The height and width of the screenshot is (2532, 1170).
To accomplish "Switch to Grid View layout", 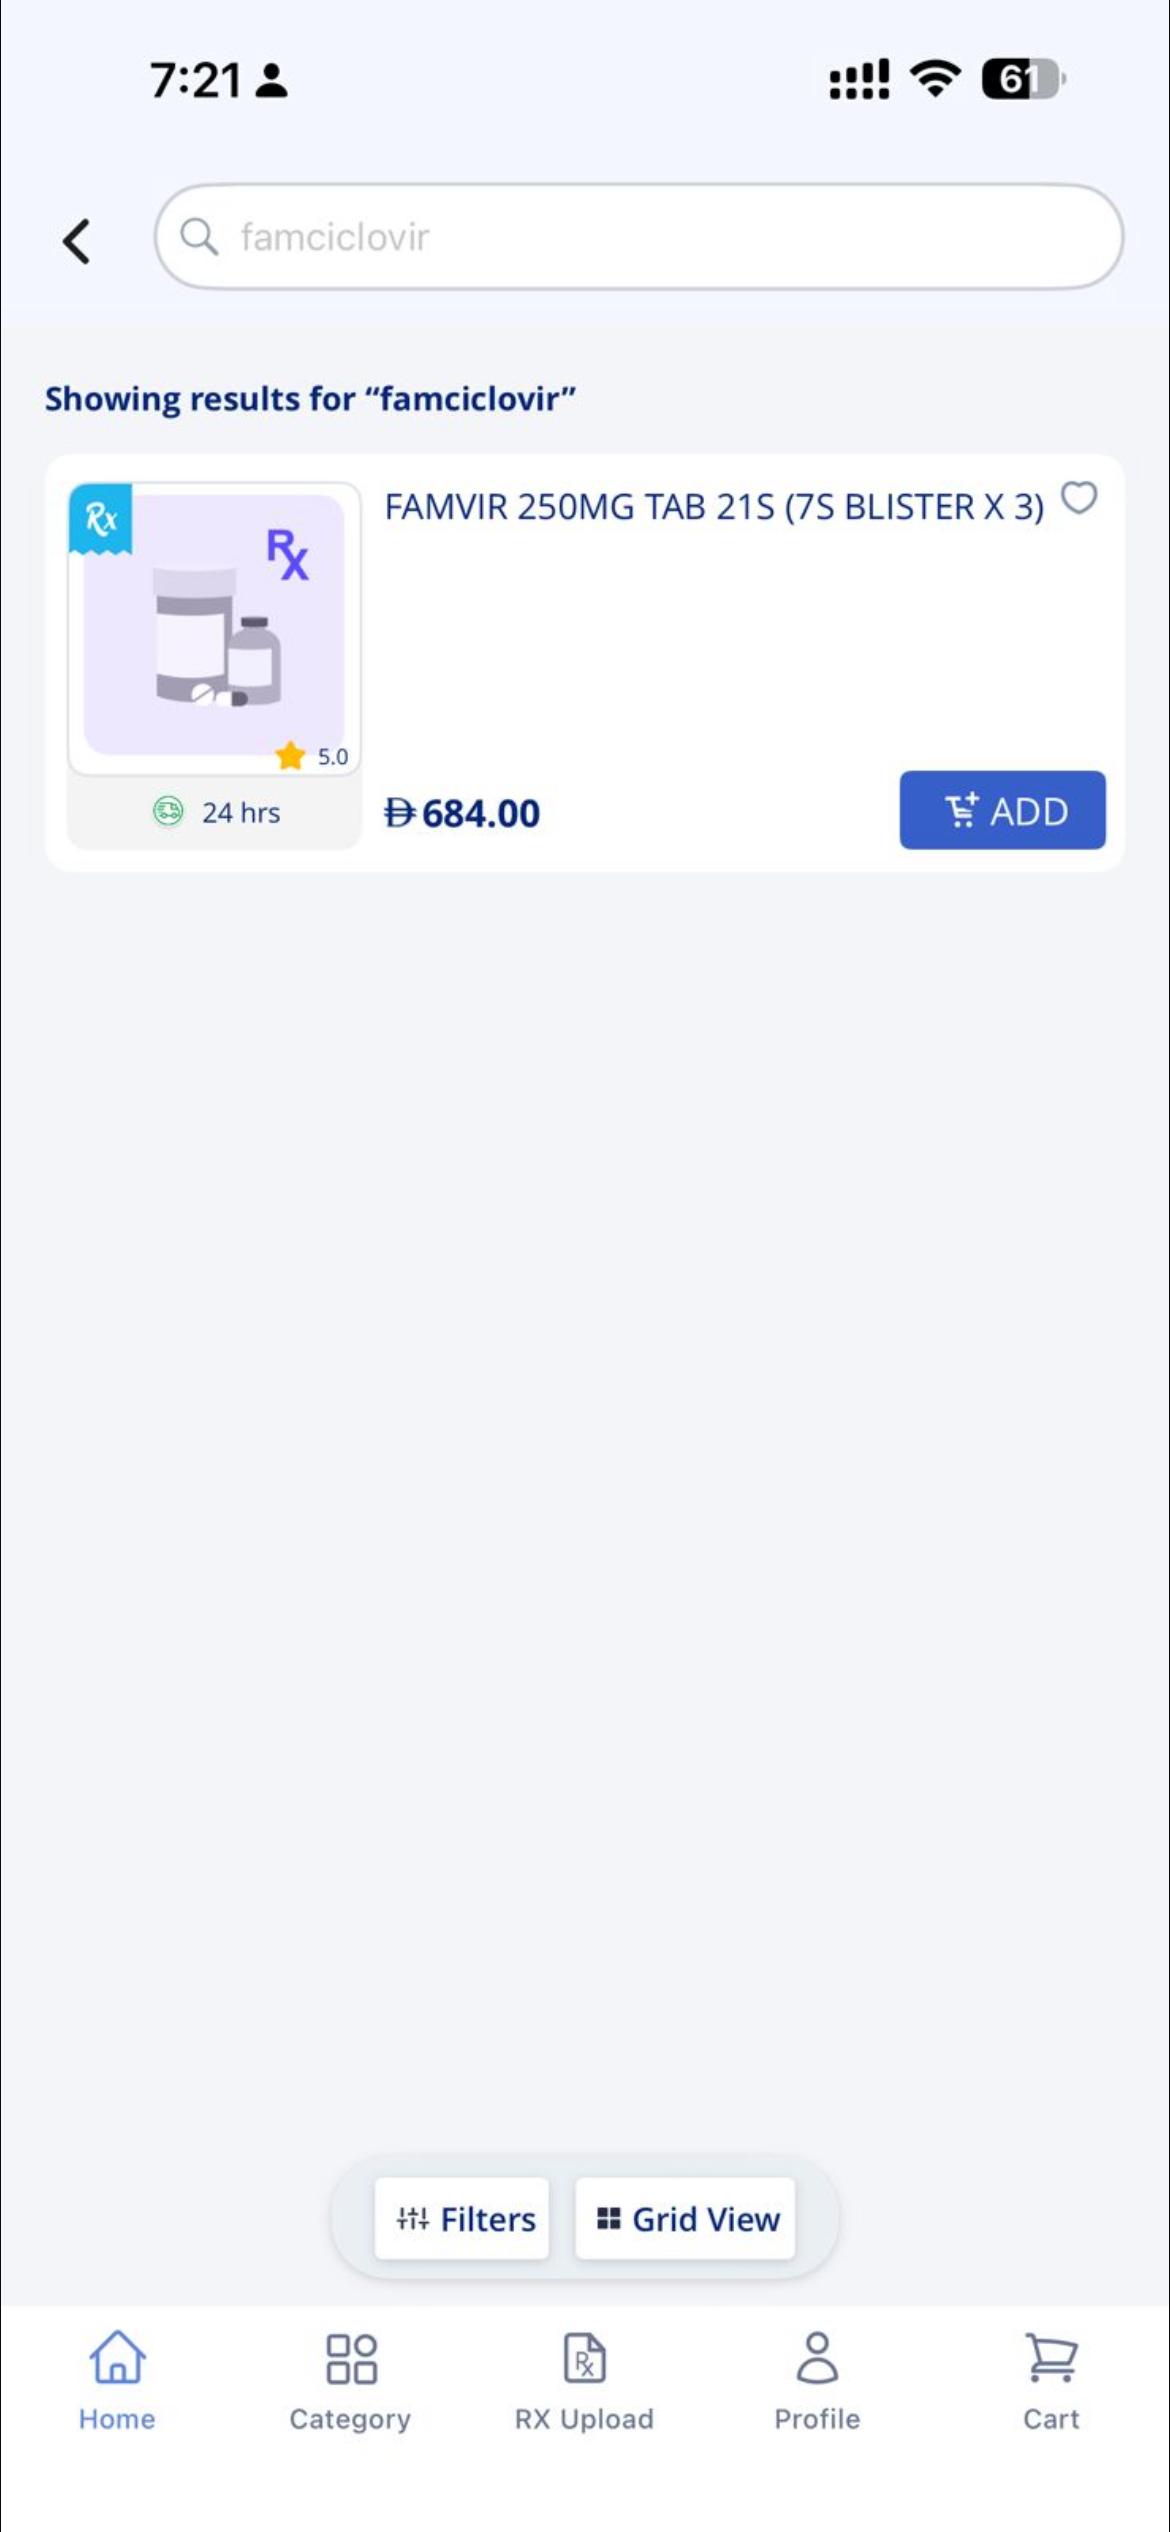I will click(x=685, y=2219).
